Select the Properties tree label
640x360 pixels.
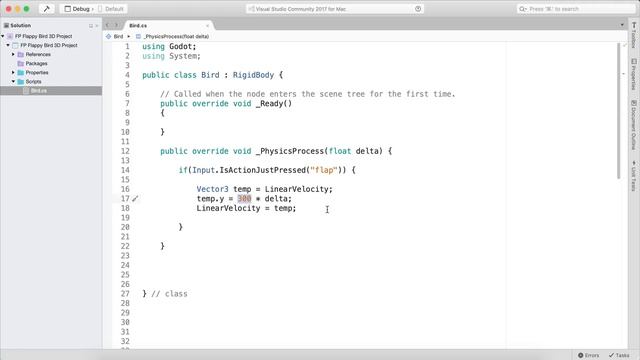pos(37,72)
